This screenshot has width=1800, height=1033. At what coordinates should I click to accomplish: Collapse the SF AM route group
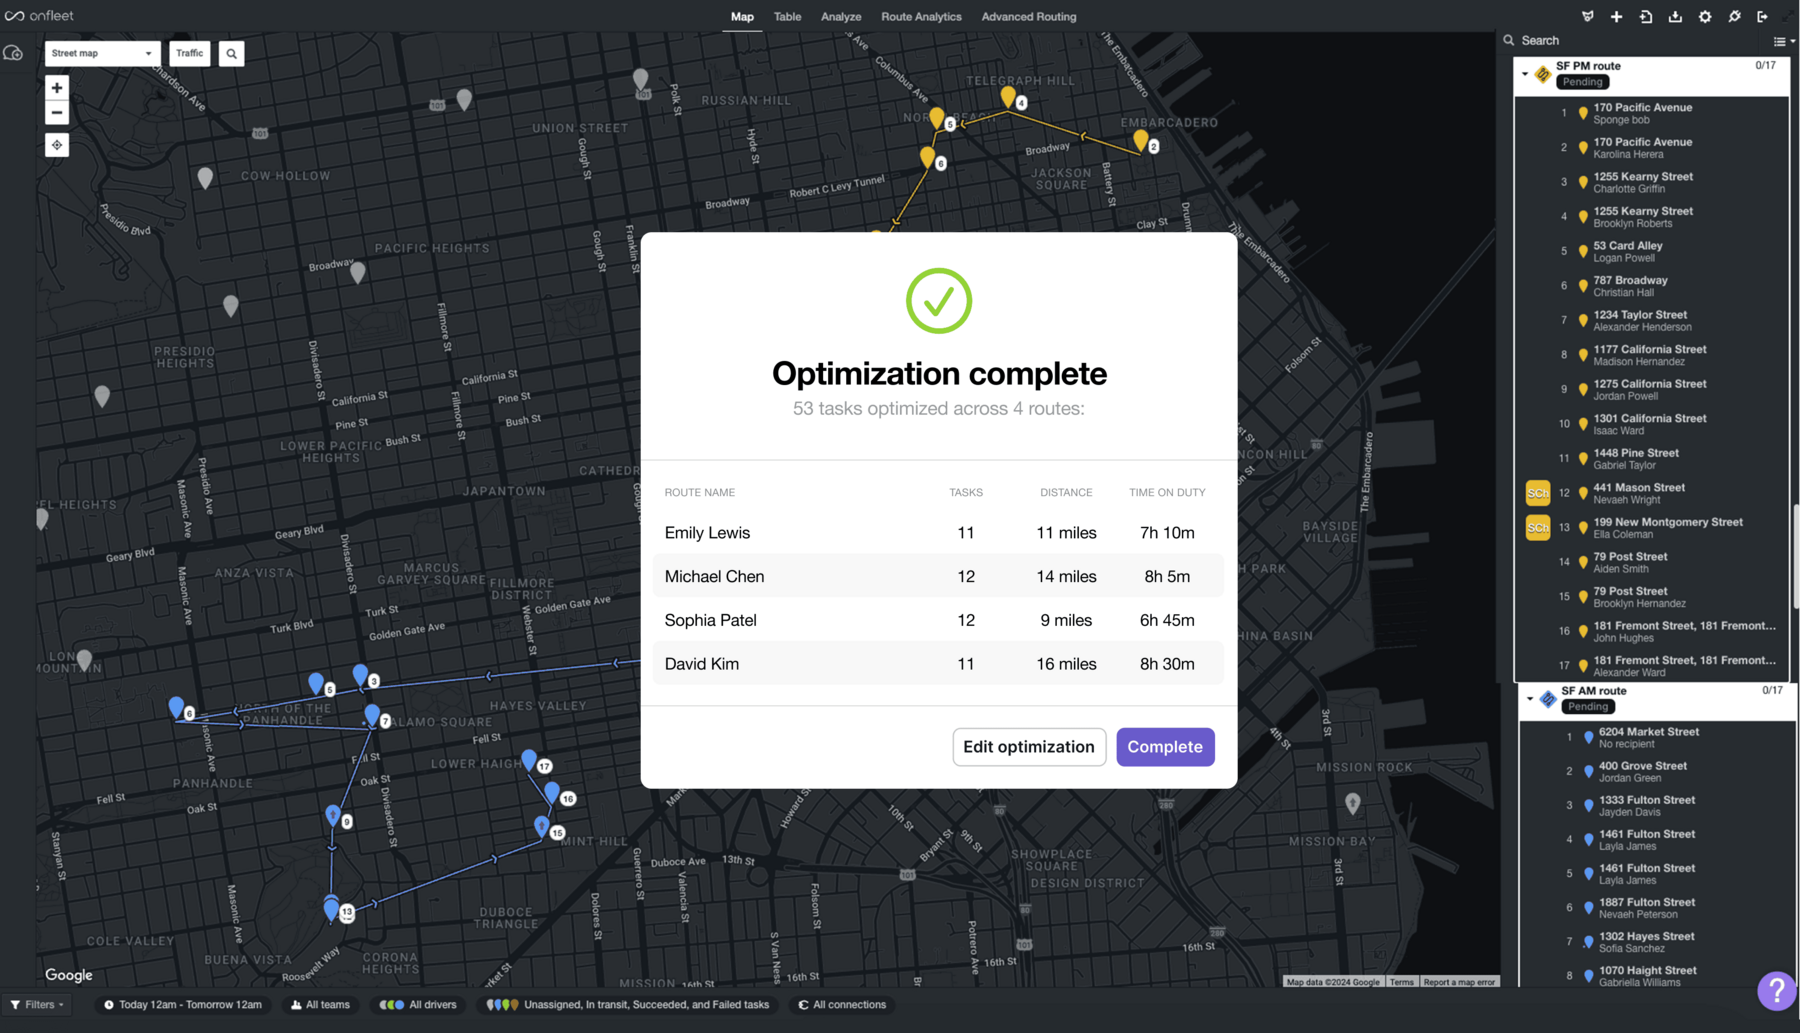click(1530, 699)
